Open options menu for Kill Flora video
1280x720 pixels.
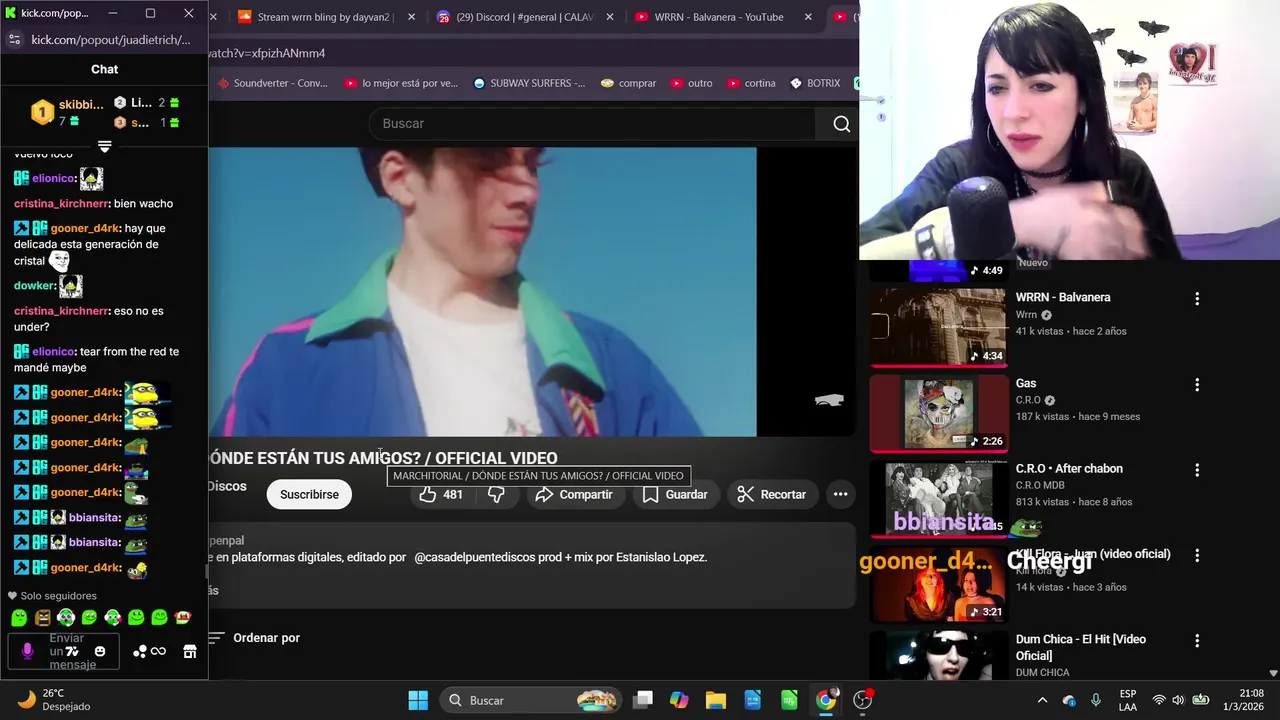click(x=1197, y=555)
